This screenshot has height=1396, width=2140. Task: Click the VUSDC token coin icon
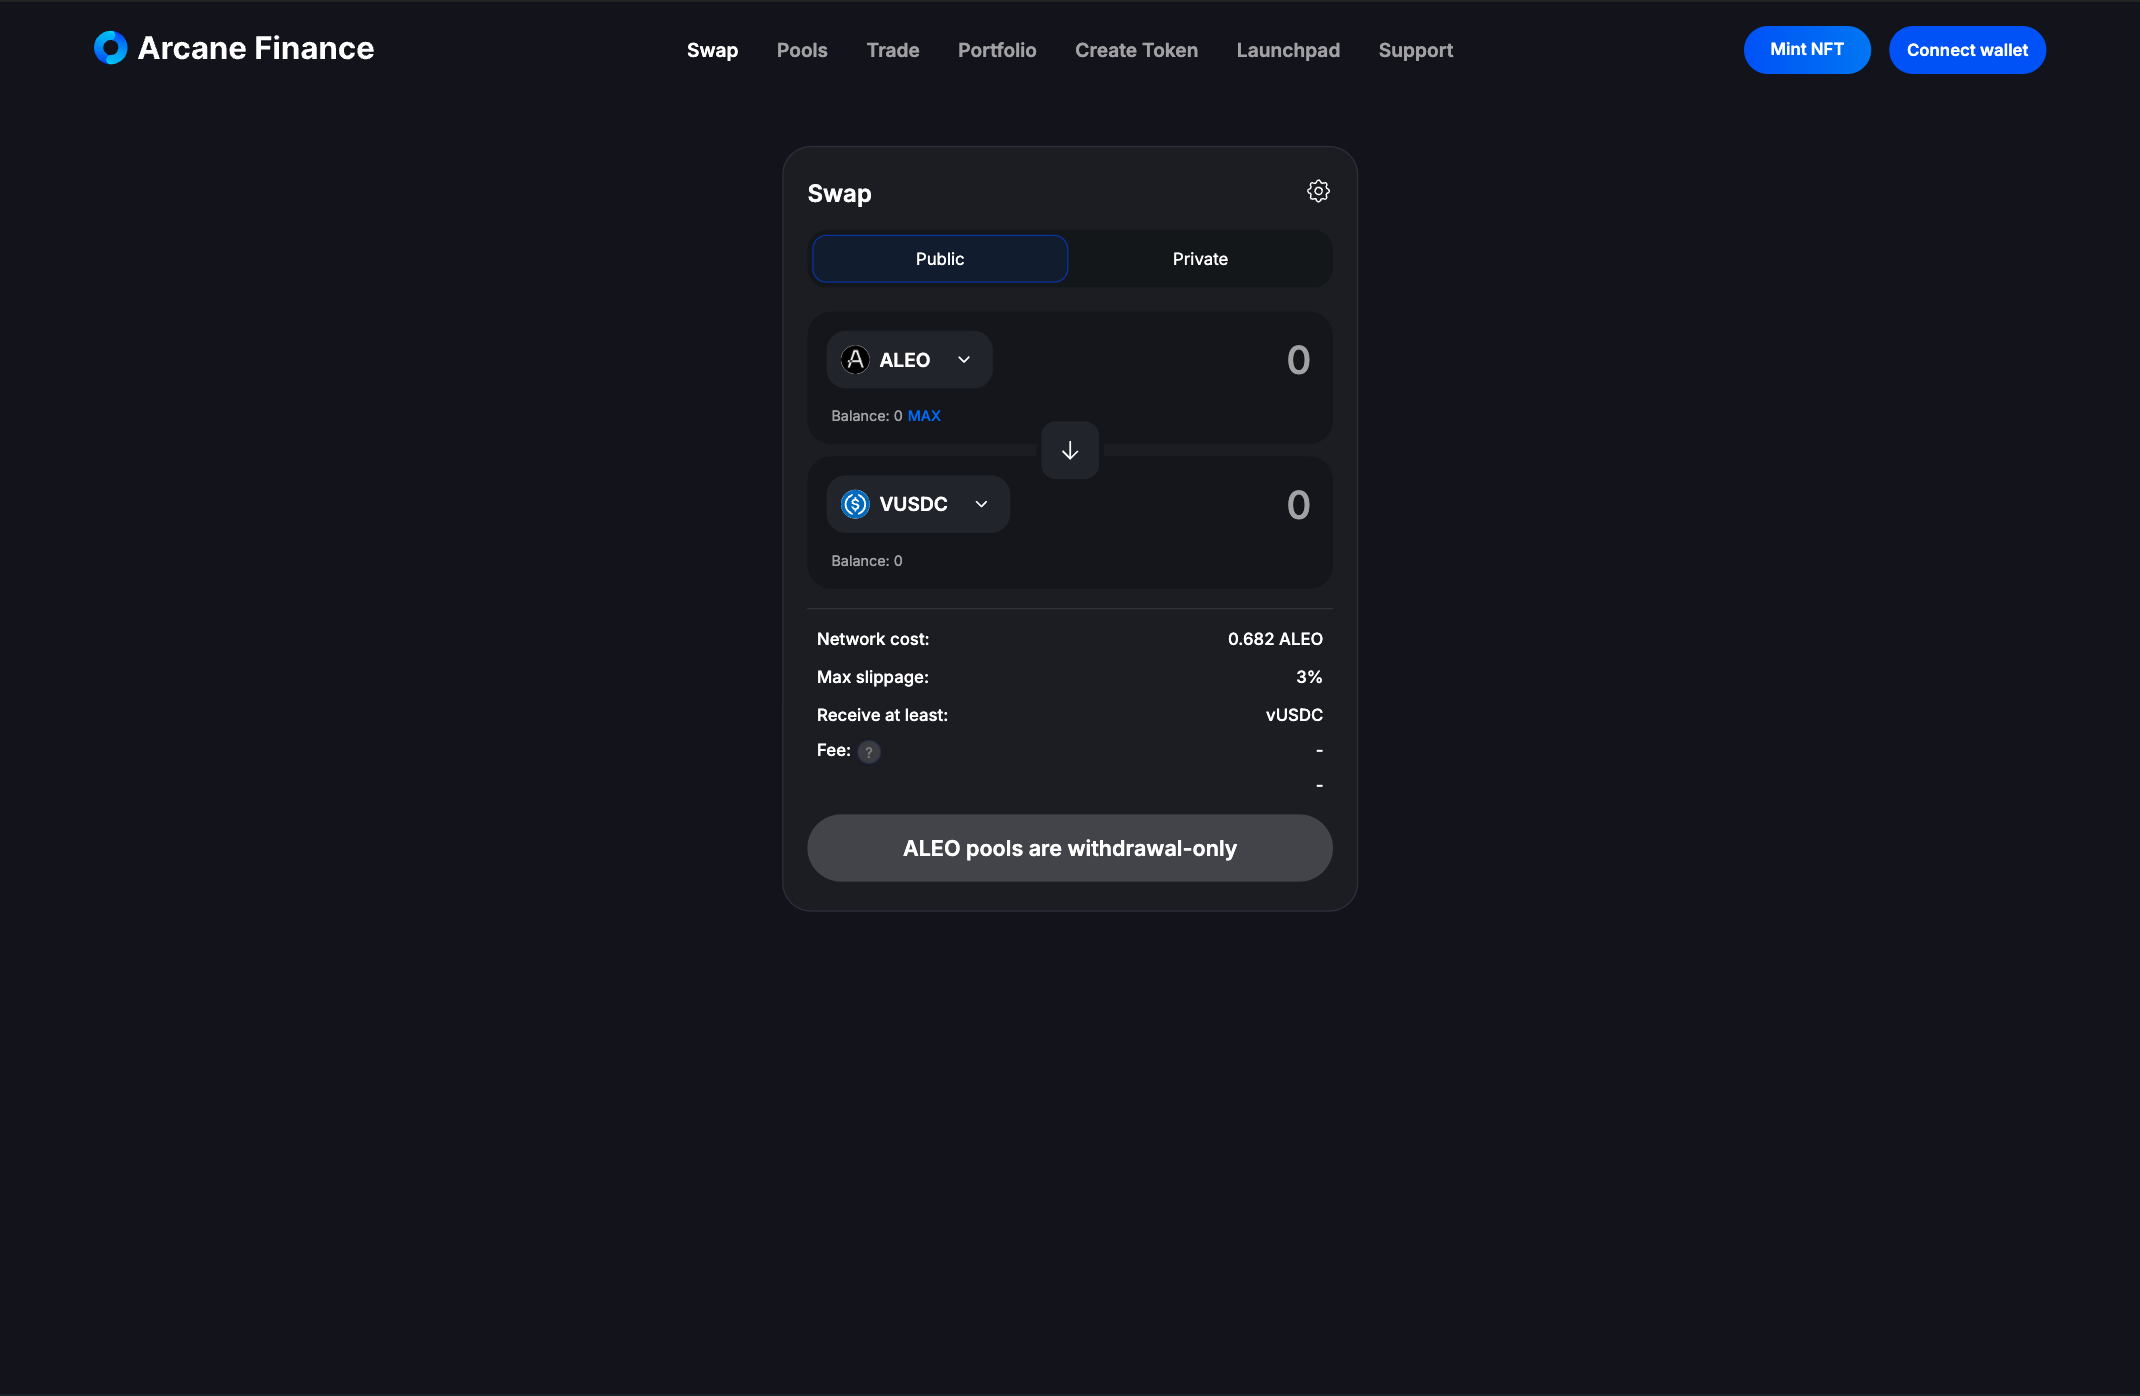855,504
